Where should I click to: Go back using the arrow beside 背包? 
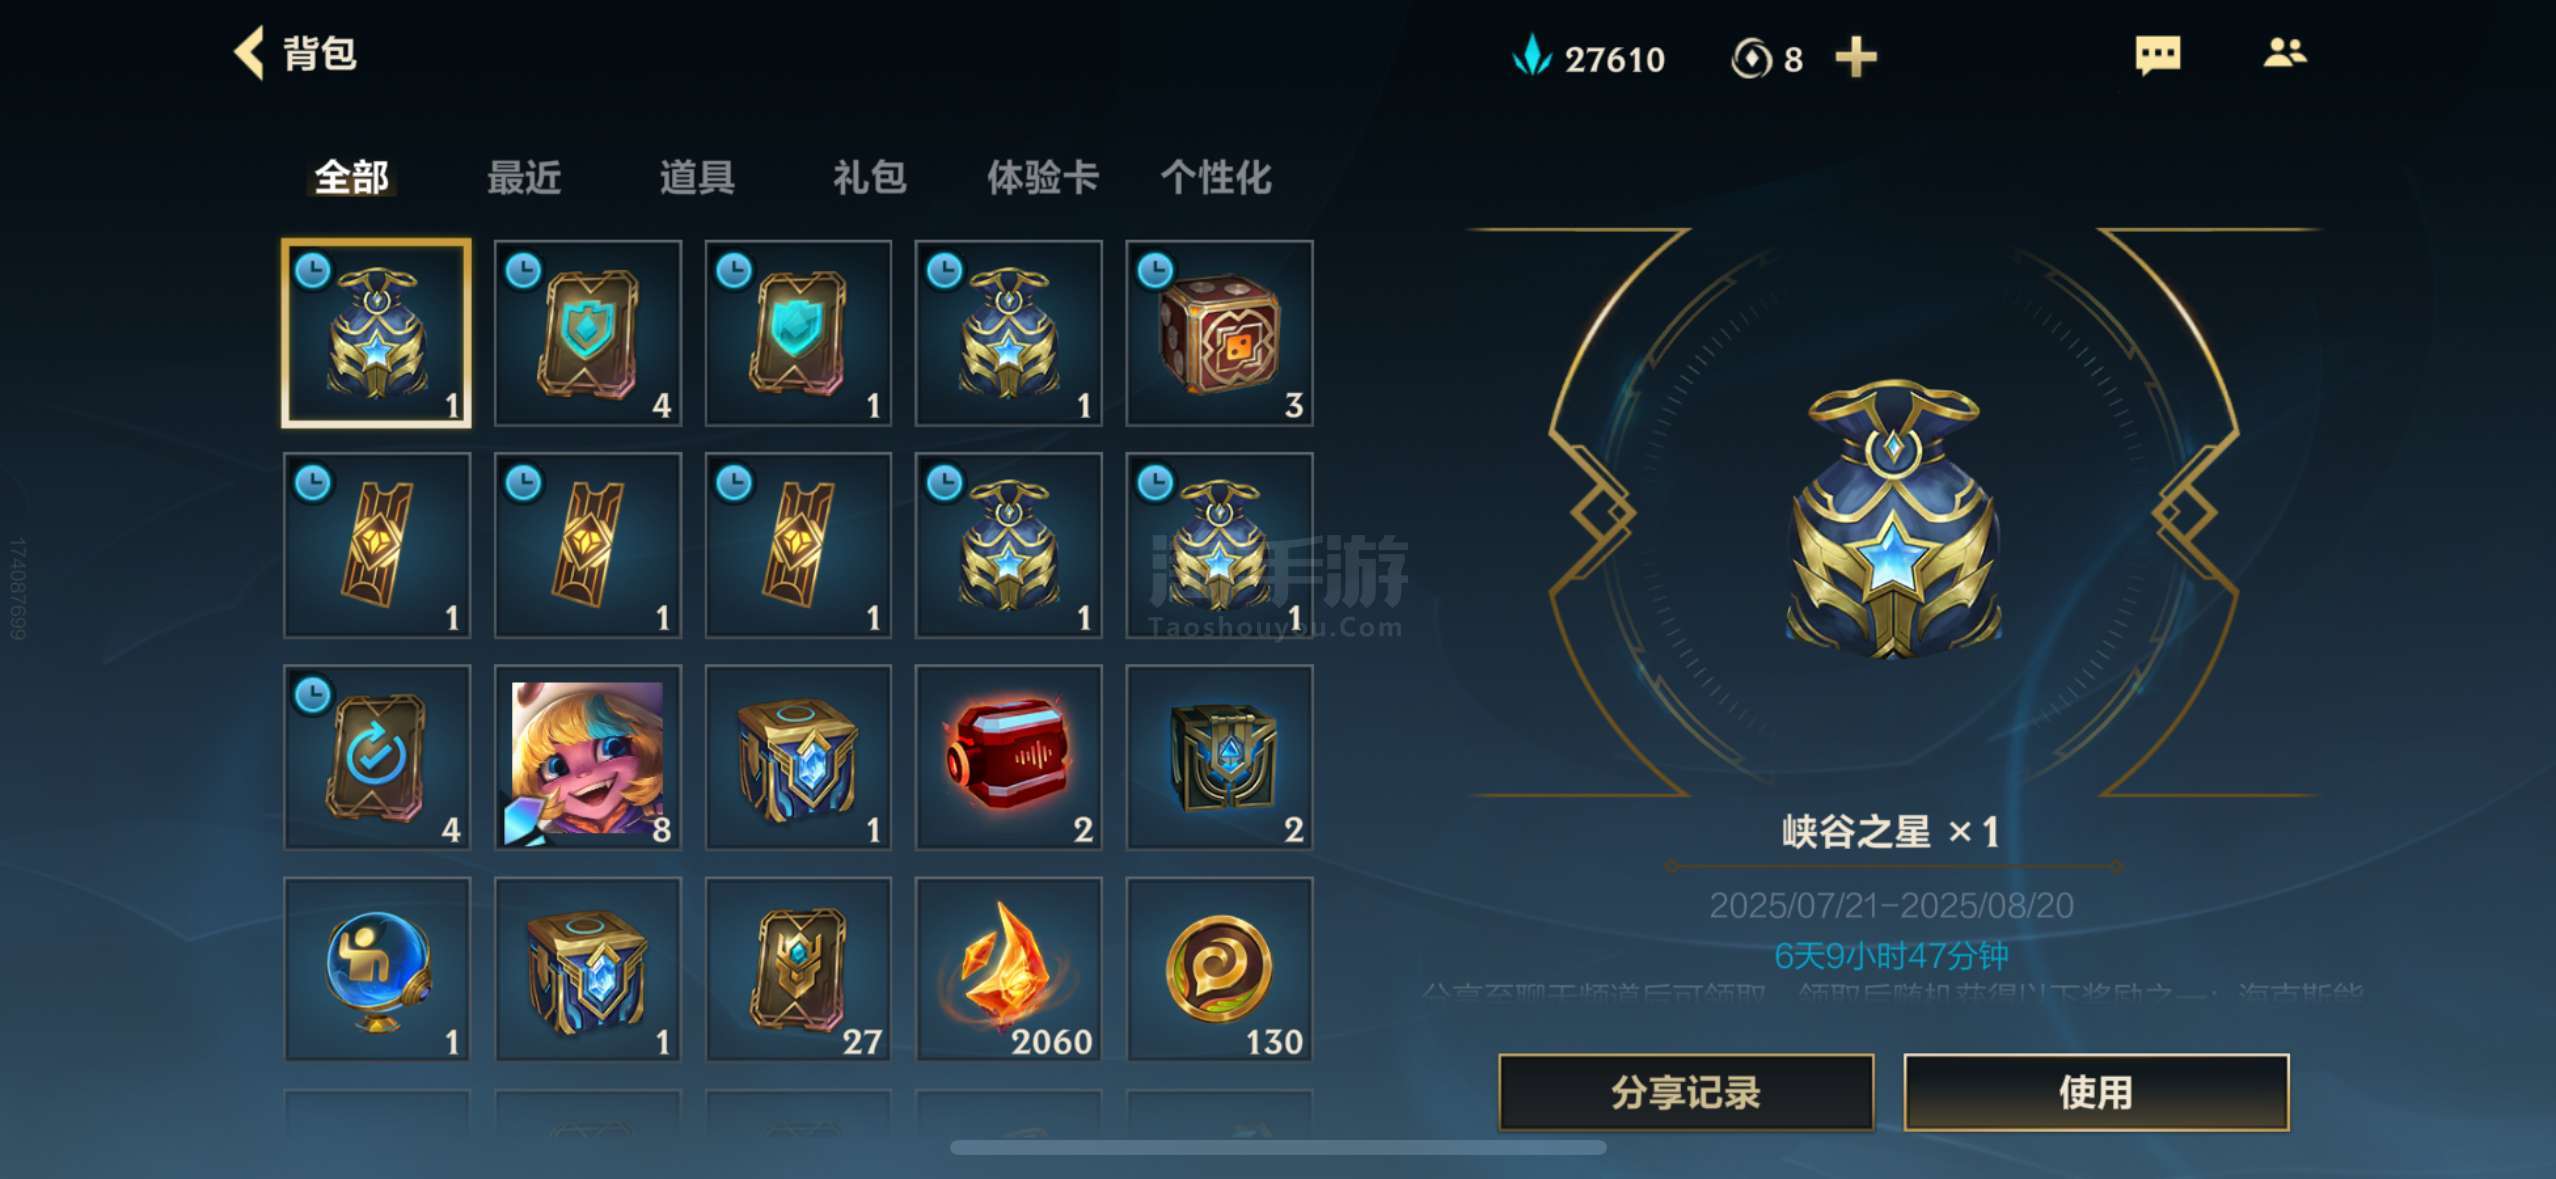point(250,53)
